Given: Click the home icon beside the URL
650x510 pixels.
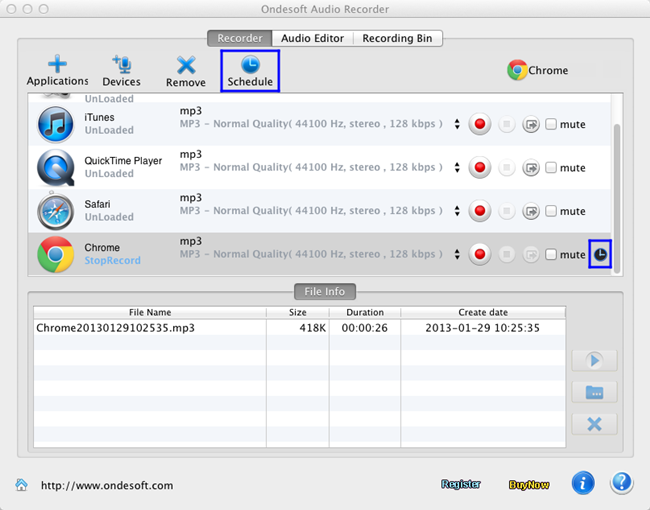Looking at the screenshot, I should [21, 485].
